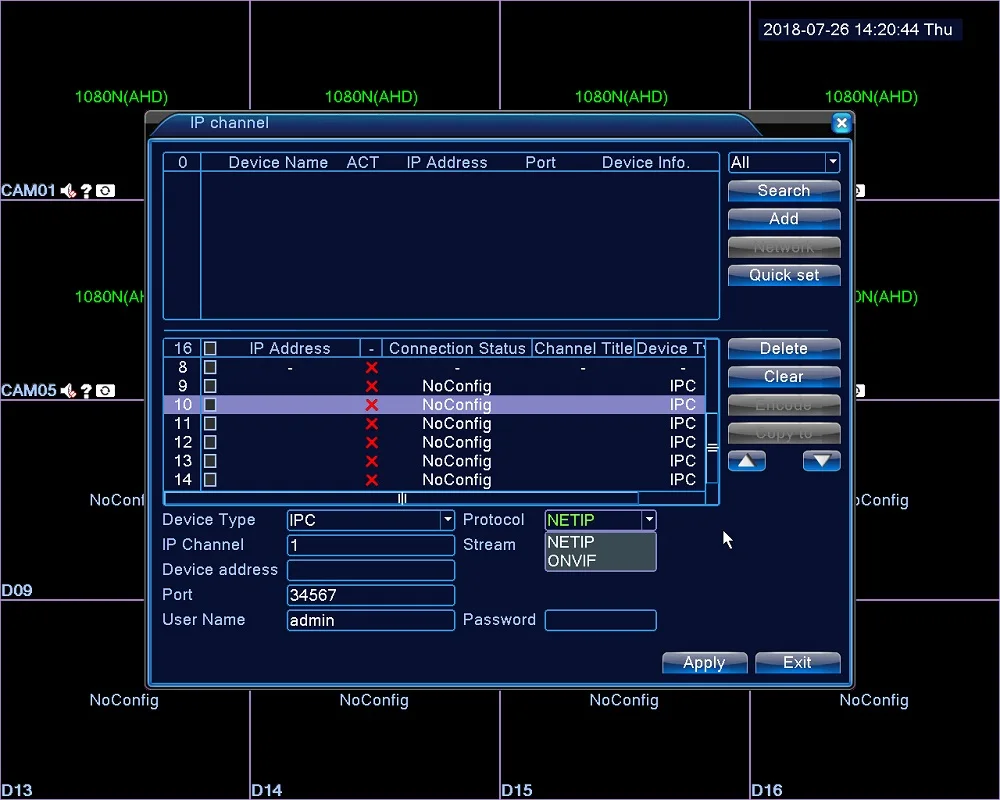This screenshot has width=1000, height=800.
Task: Click the CAM01 question mark status icon
Action: click(x=86, y=191)
